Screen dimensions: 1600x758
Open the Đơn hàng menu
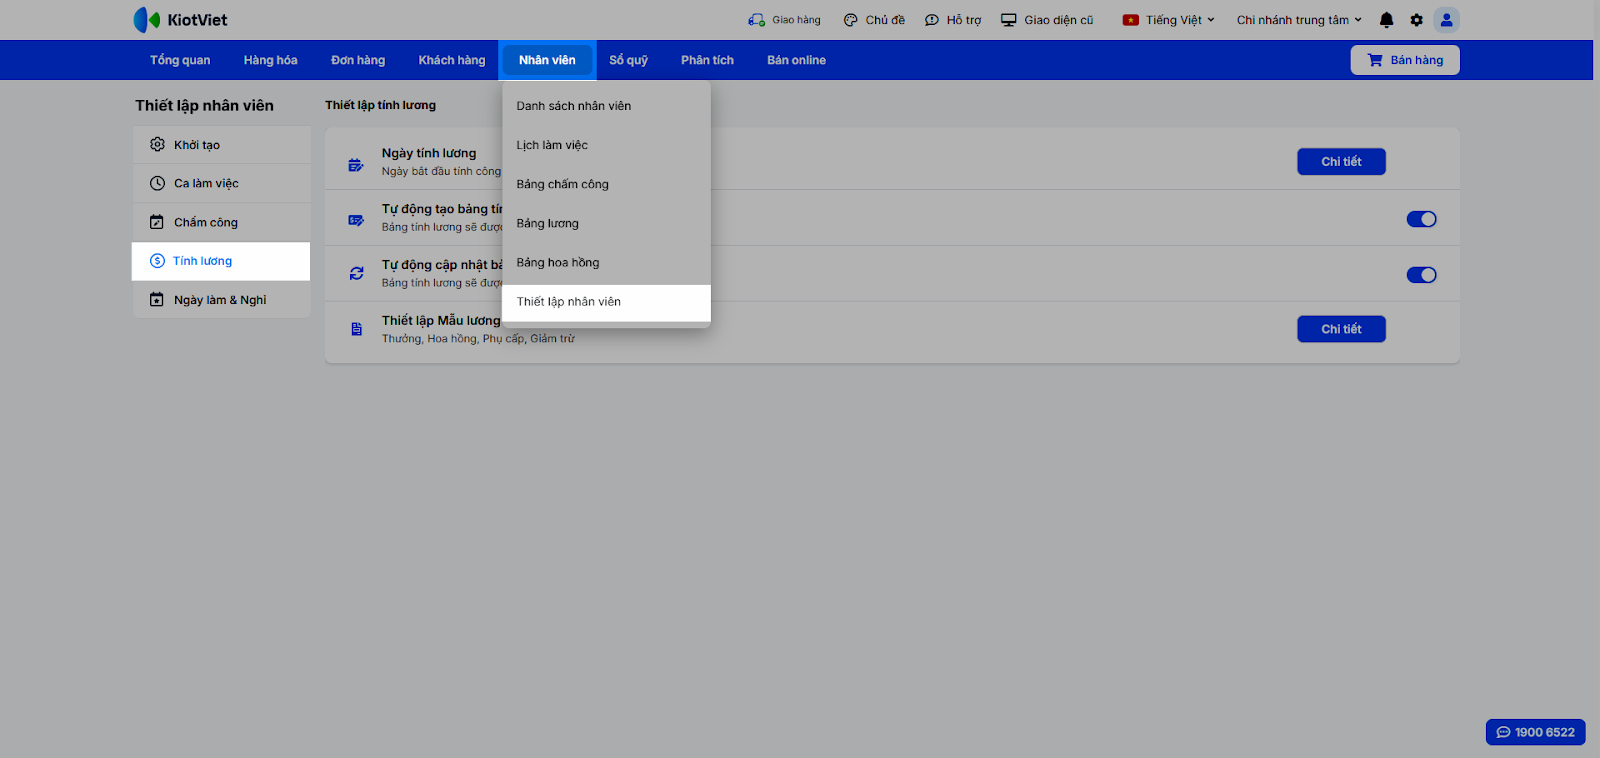point(358,60)
